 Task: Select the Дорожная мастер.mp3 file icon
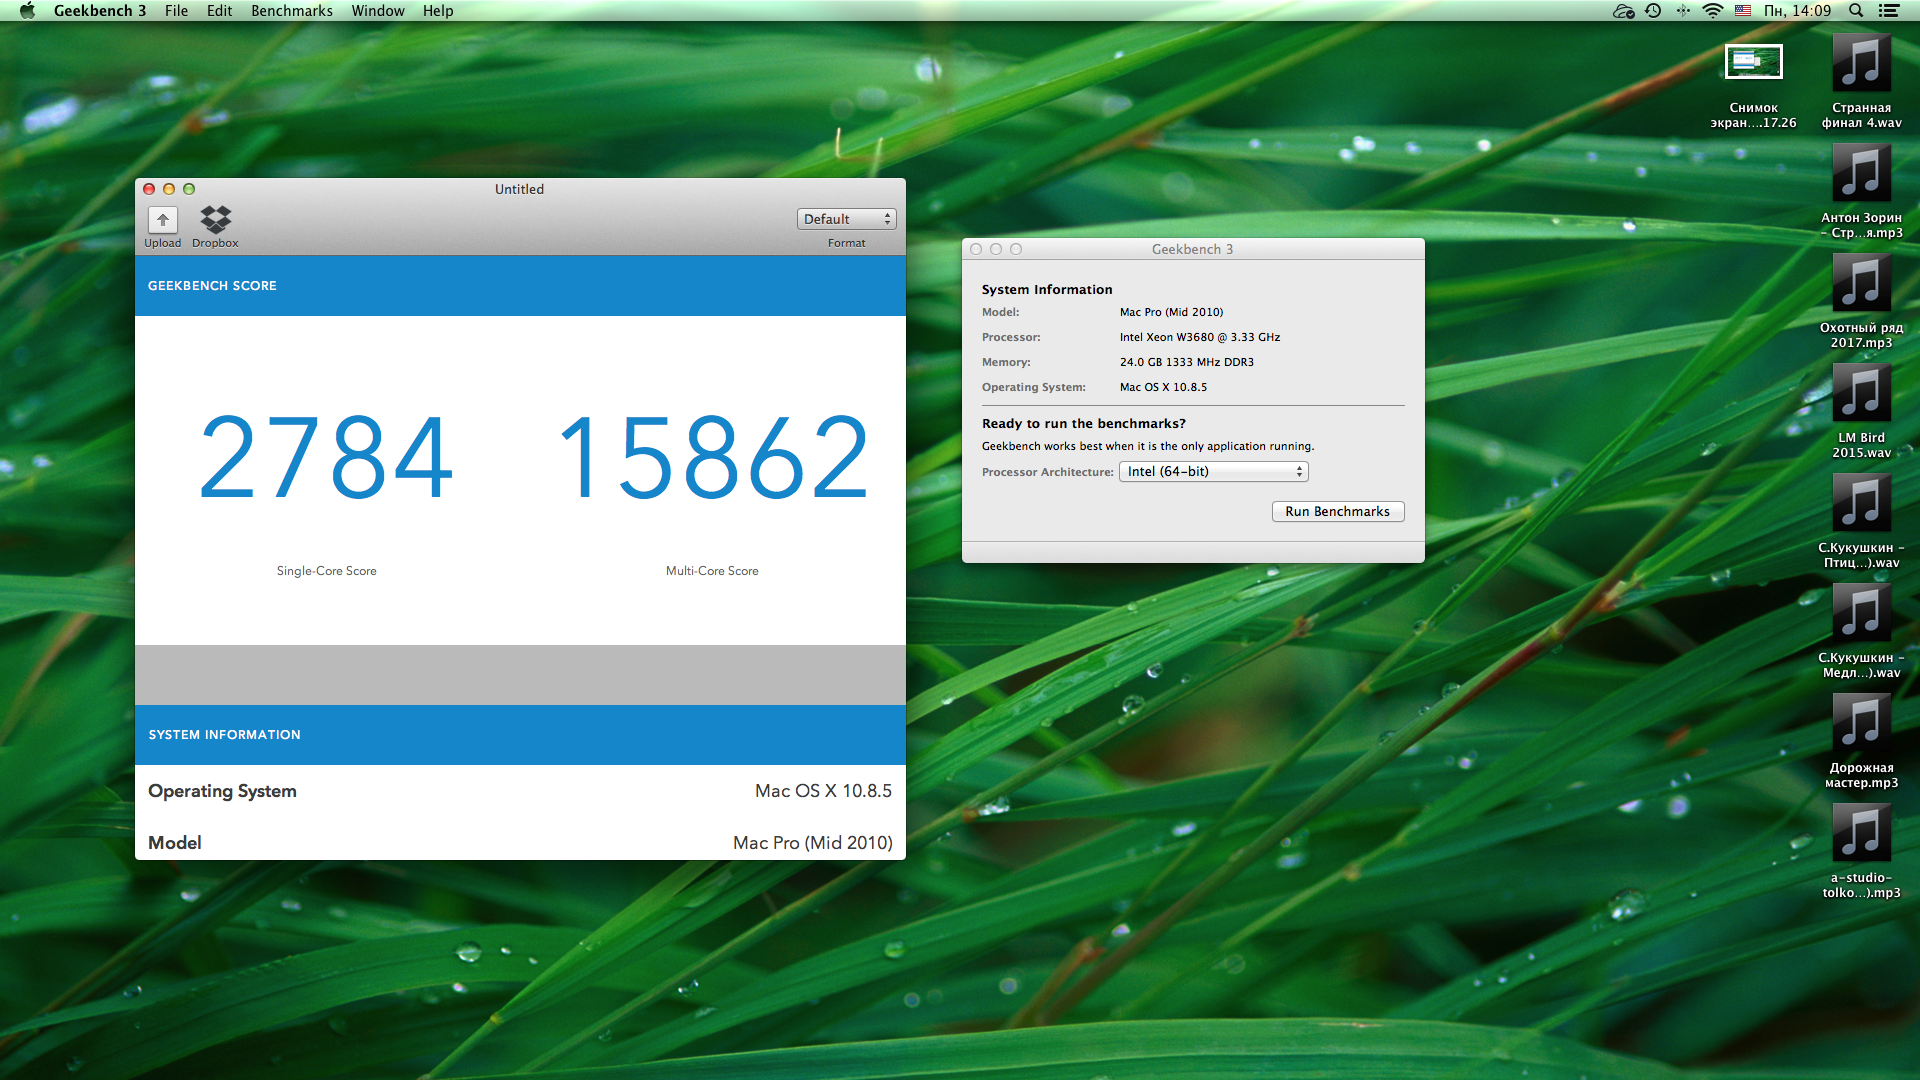point(1861,723)
